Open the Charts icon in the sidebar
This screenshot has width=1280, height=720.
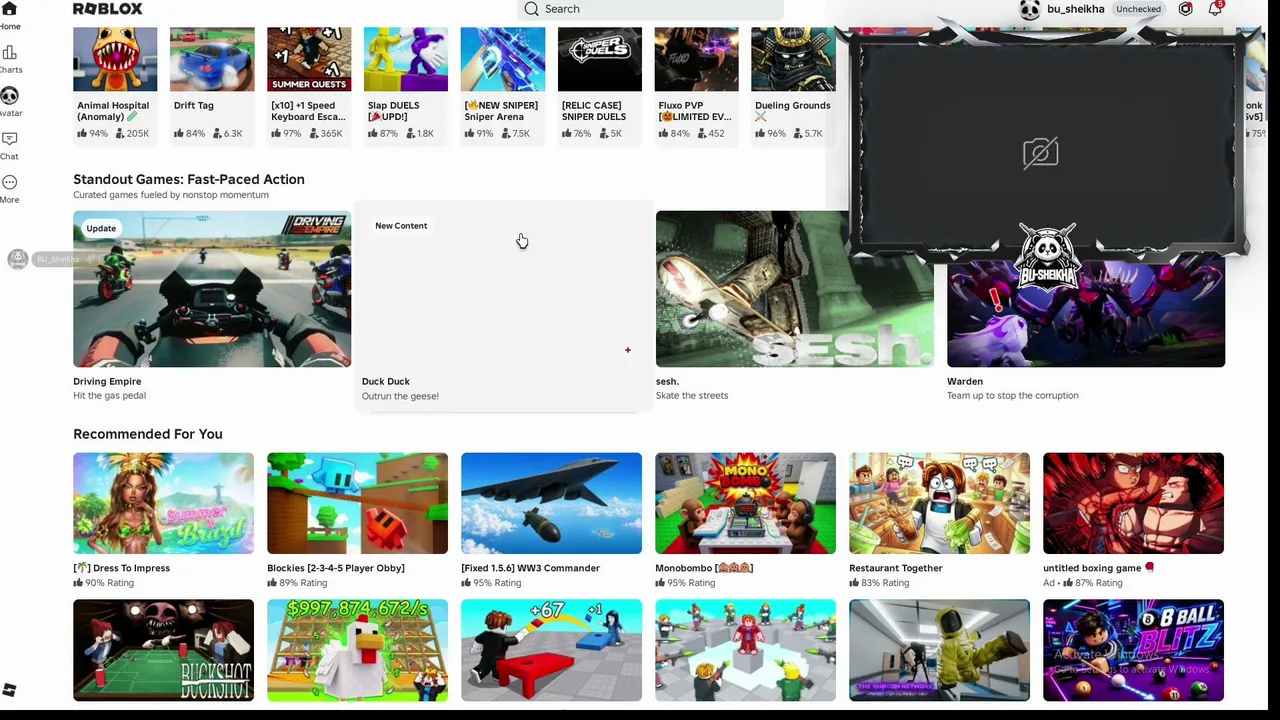(9, 52)
